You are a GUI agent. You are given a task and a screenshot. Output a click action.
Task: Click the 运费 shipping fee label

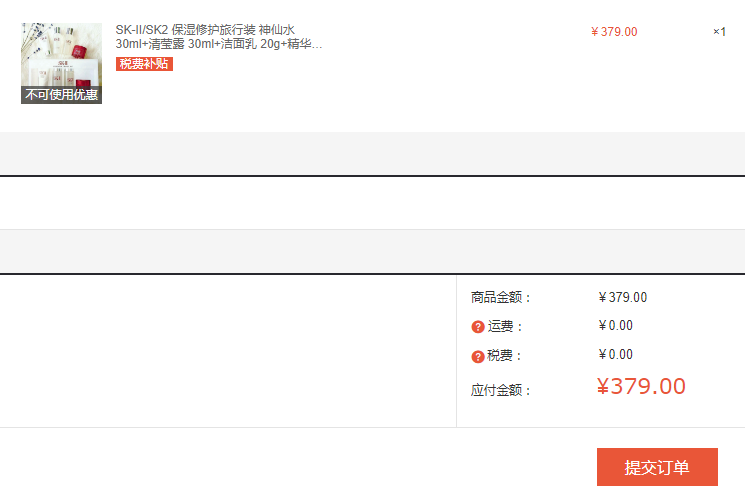pos(505,326)
